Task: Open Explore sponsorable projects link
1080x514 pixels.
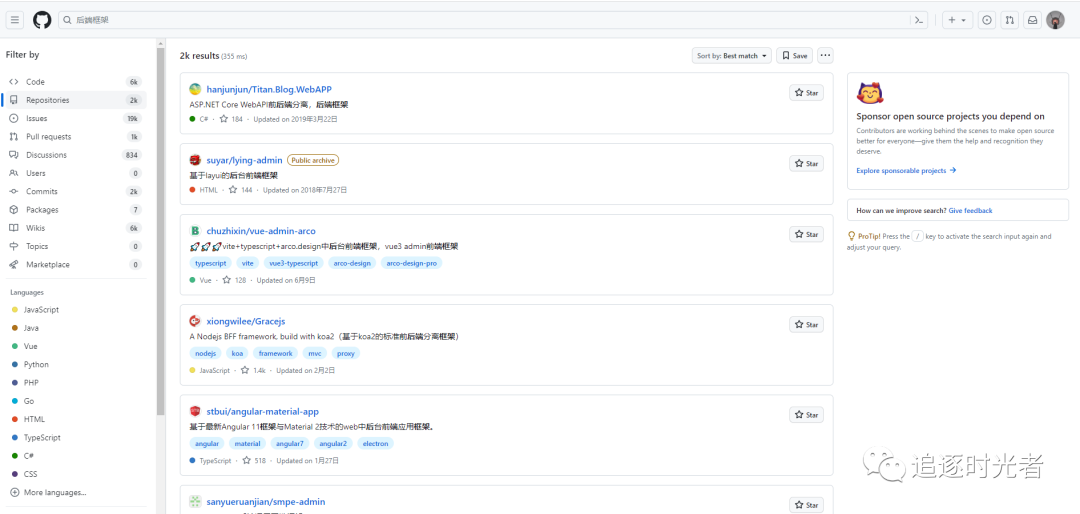Action: tap(906, 170)
